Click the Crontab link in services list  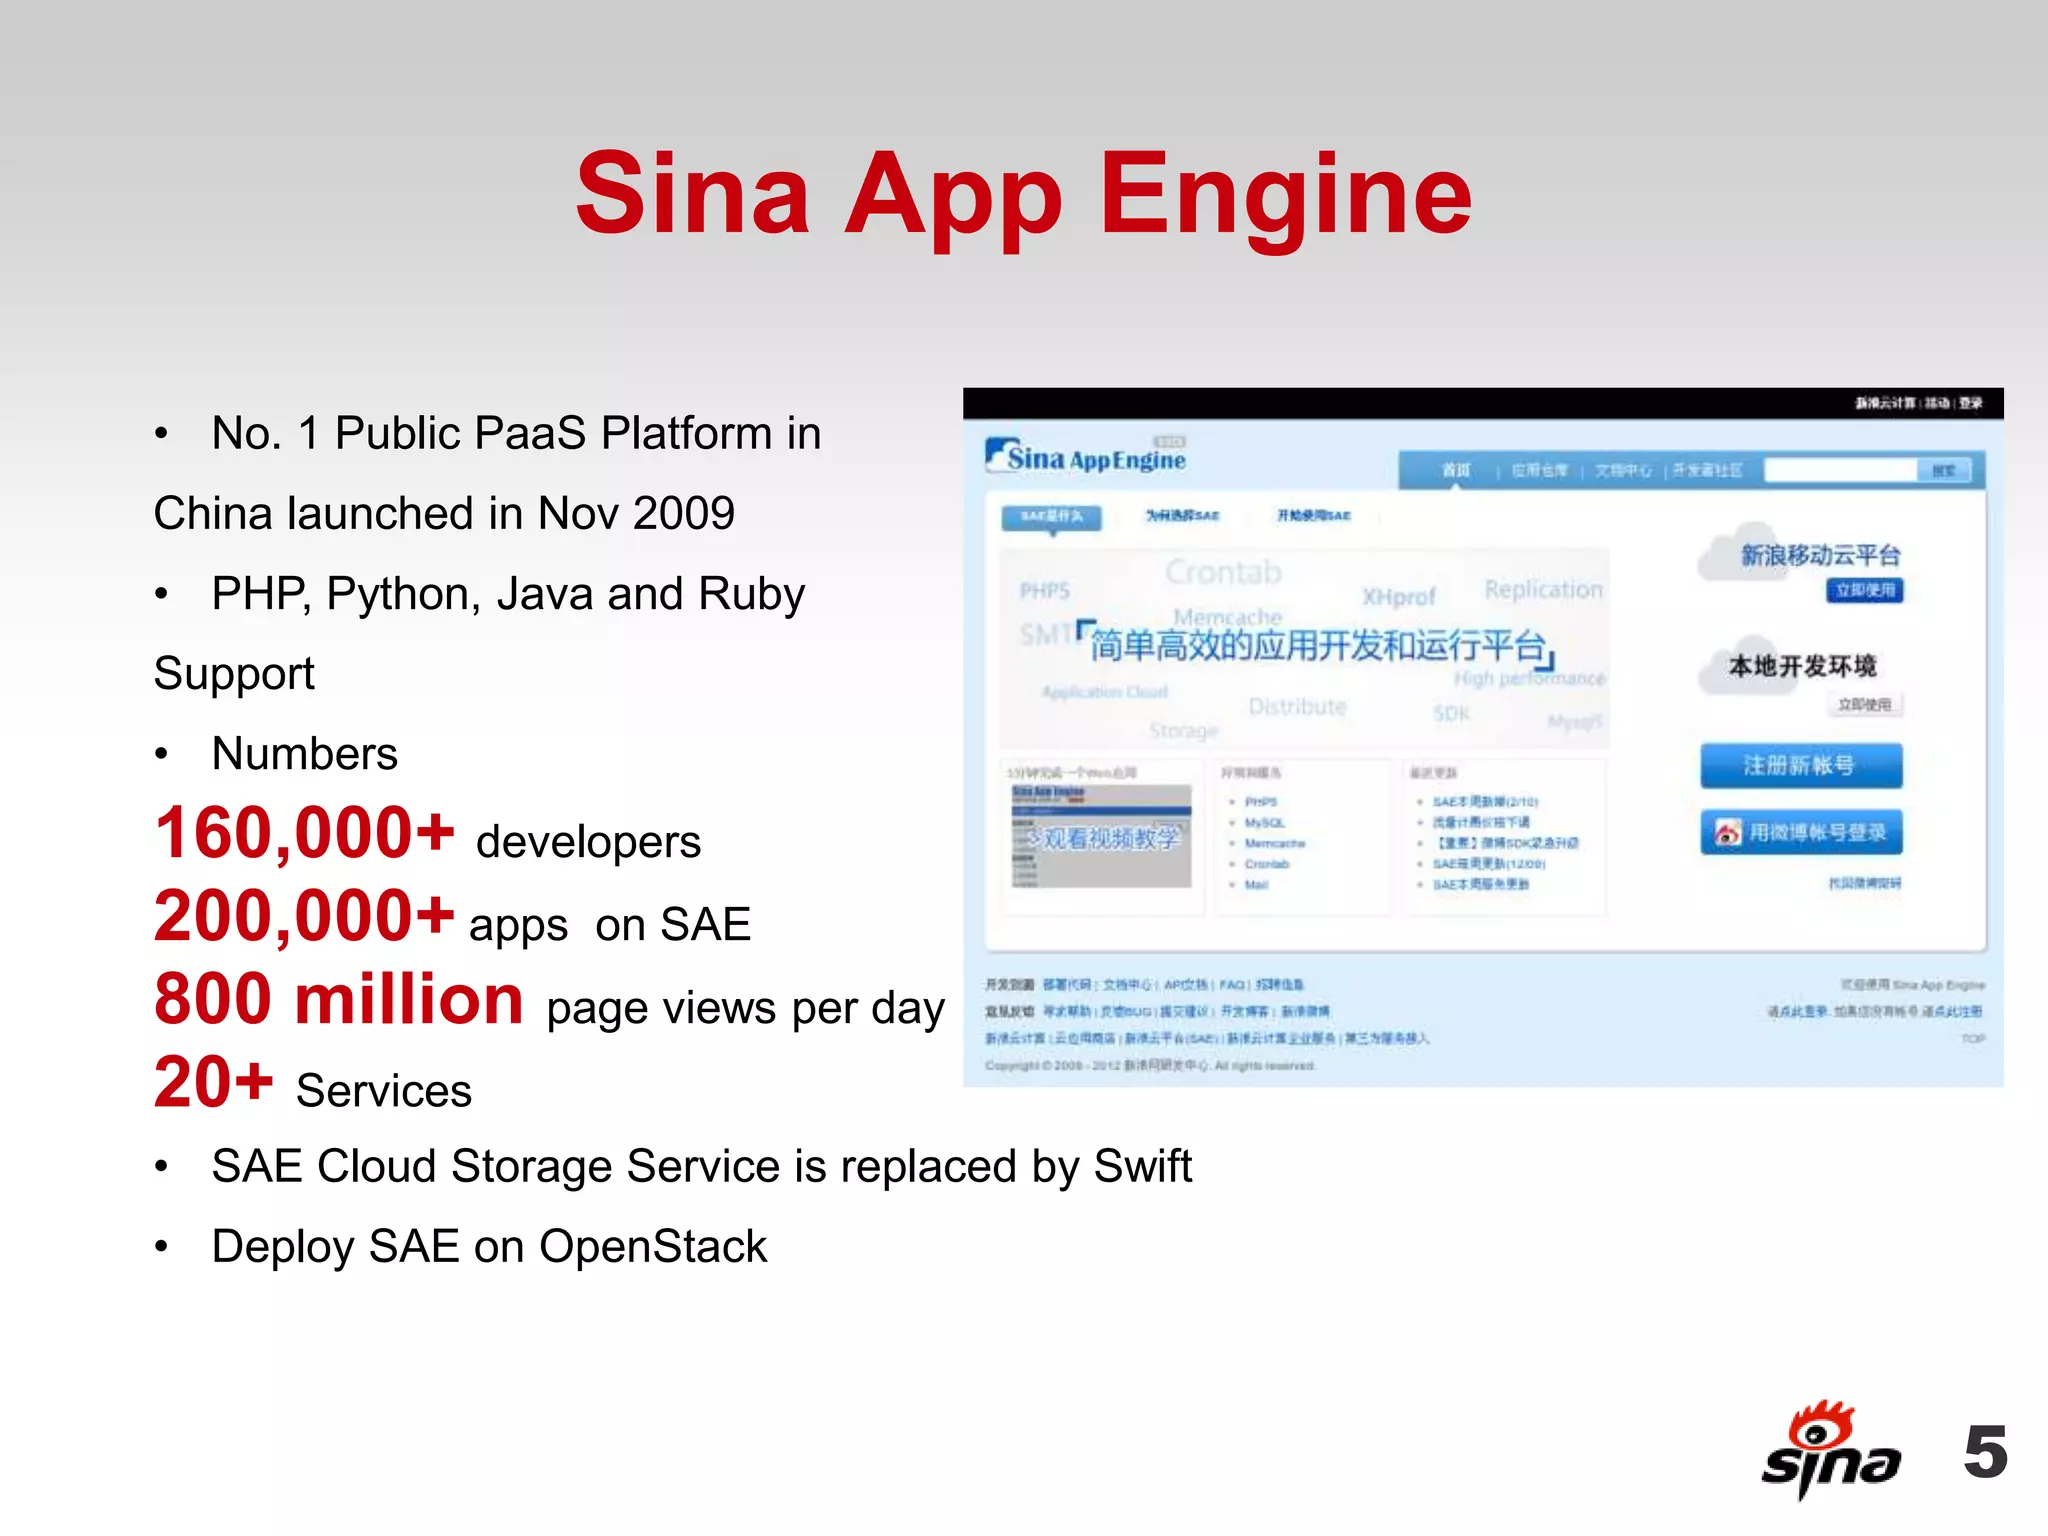click(x=1266, y=864)
